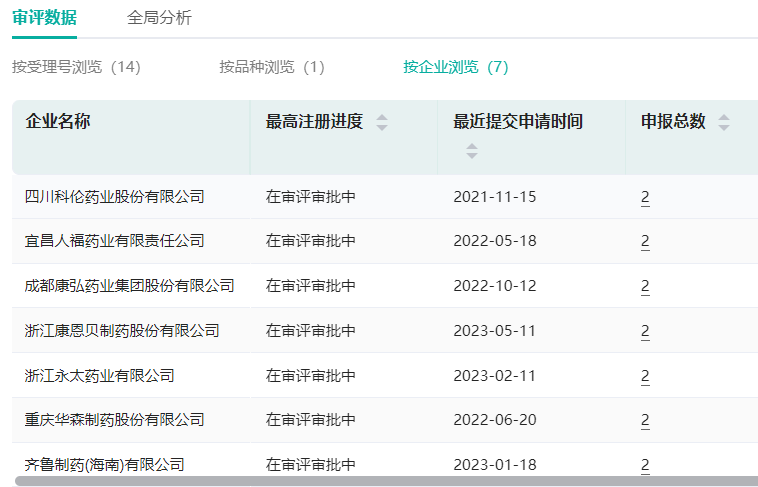Viewport: 758px width, 487px height.
Task: Open 宜昌人福药业 application count link
Action: click(645, 241)
